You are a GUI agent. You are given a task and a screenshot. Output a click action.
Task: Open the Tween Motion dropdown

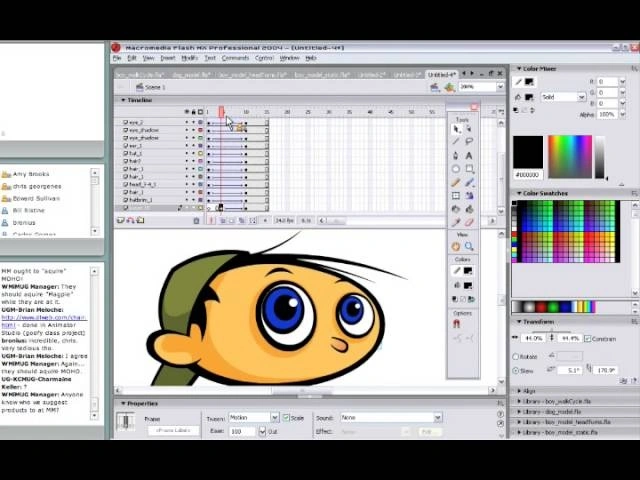[275, 418]
